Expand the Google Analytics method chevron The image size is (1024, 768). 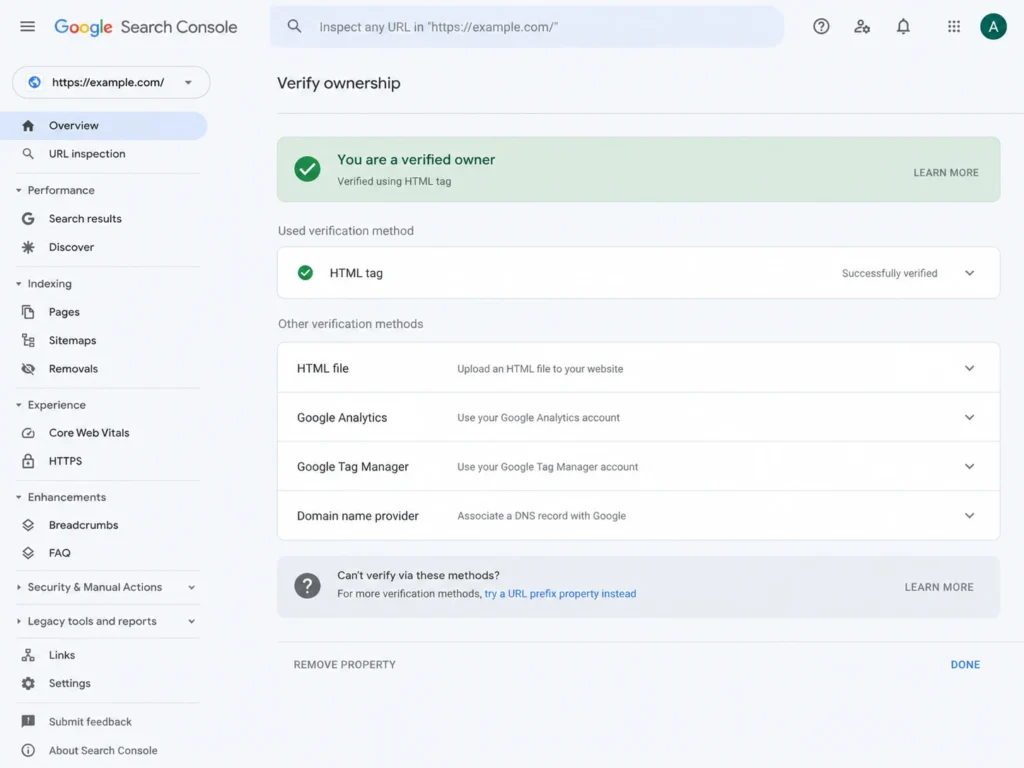pos(969,417)
